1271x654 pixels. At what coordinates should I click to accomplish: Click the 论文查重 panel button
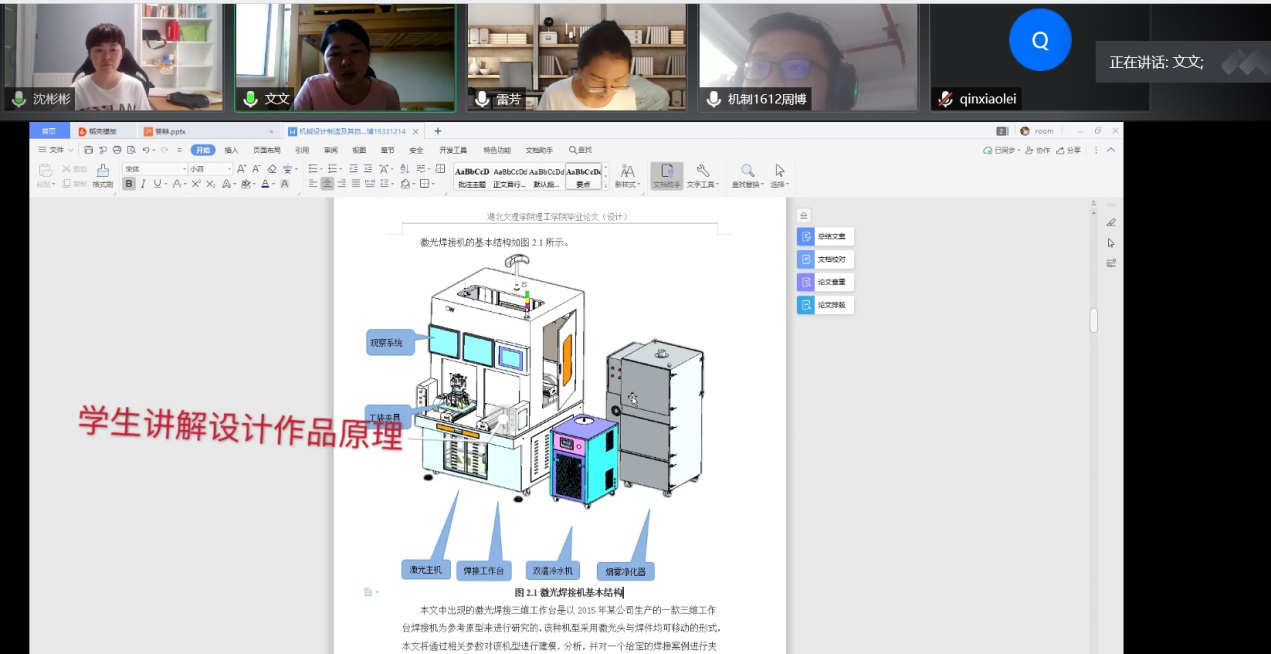coord(825,282)
